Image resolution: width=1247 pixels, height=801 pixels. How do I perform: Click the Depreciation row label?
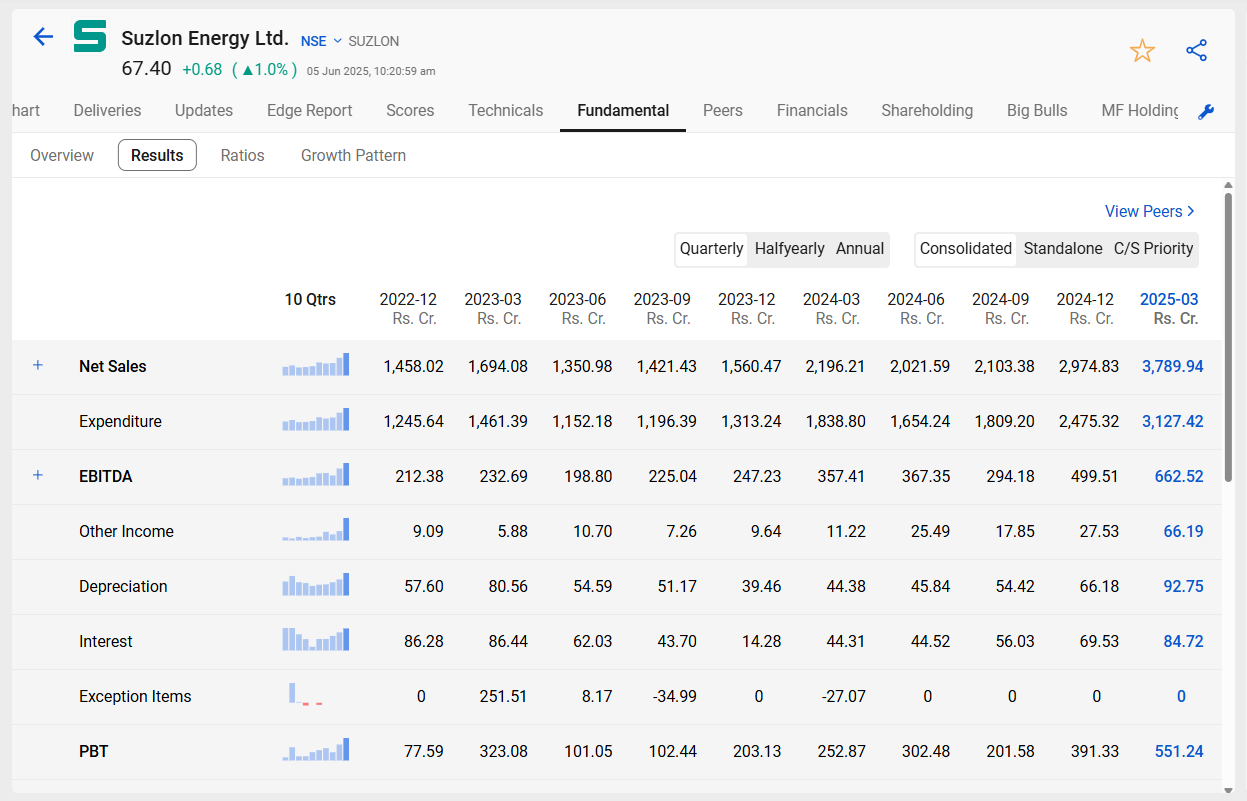click(x=123, y=586)
